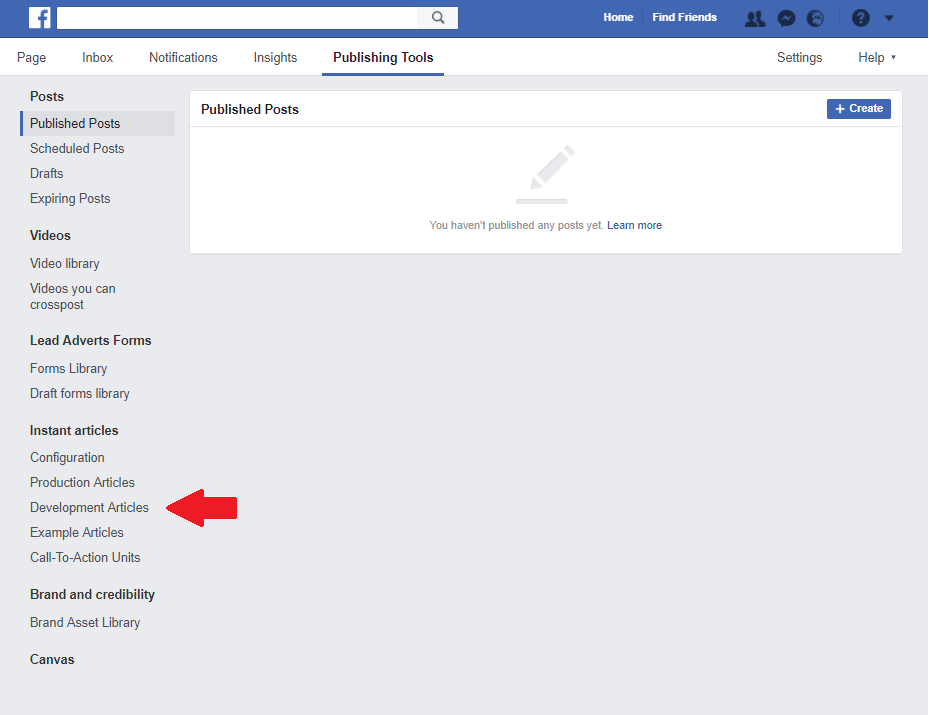Switch to the Inbox tab
Viewport: 929px width, 715px height.
coord(97,57)
